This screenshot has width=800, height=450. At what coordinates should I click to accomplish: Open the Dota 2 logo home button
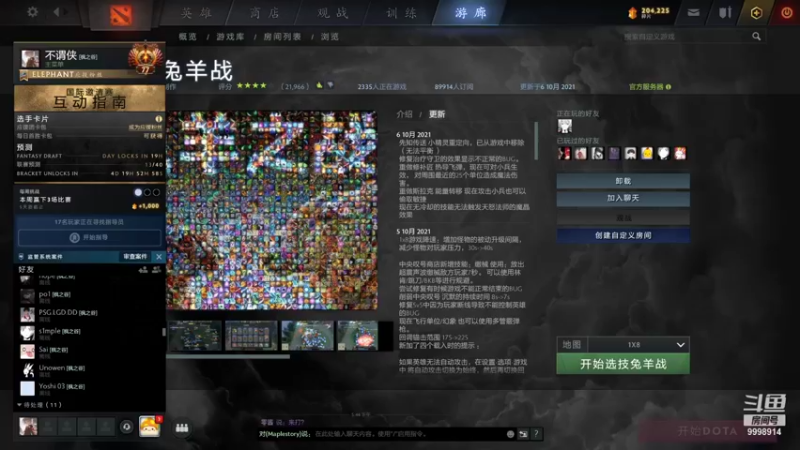121,15
